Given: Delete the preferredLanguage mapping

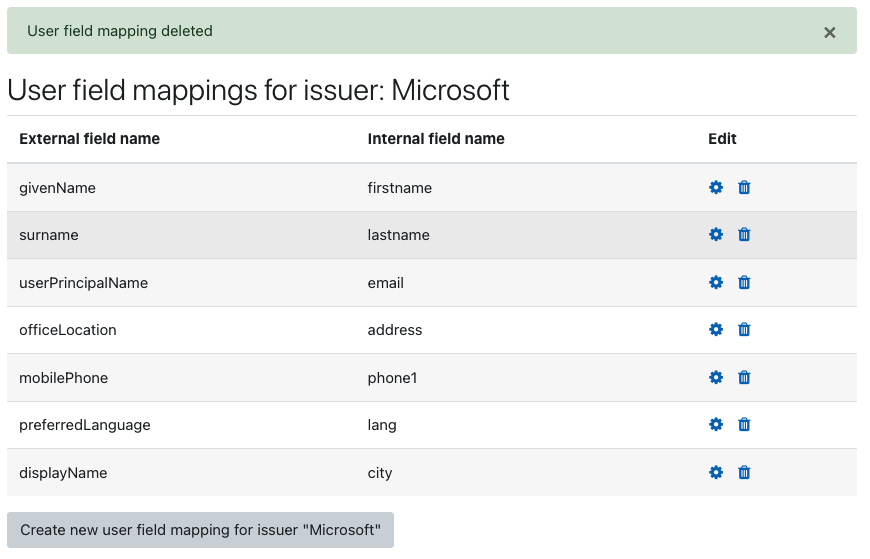Looking at the screenshot, I should (744, 425).
